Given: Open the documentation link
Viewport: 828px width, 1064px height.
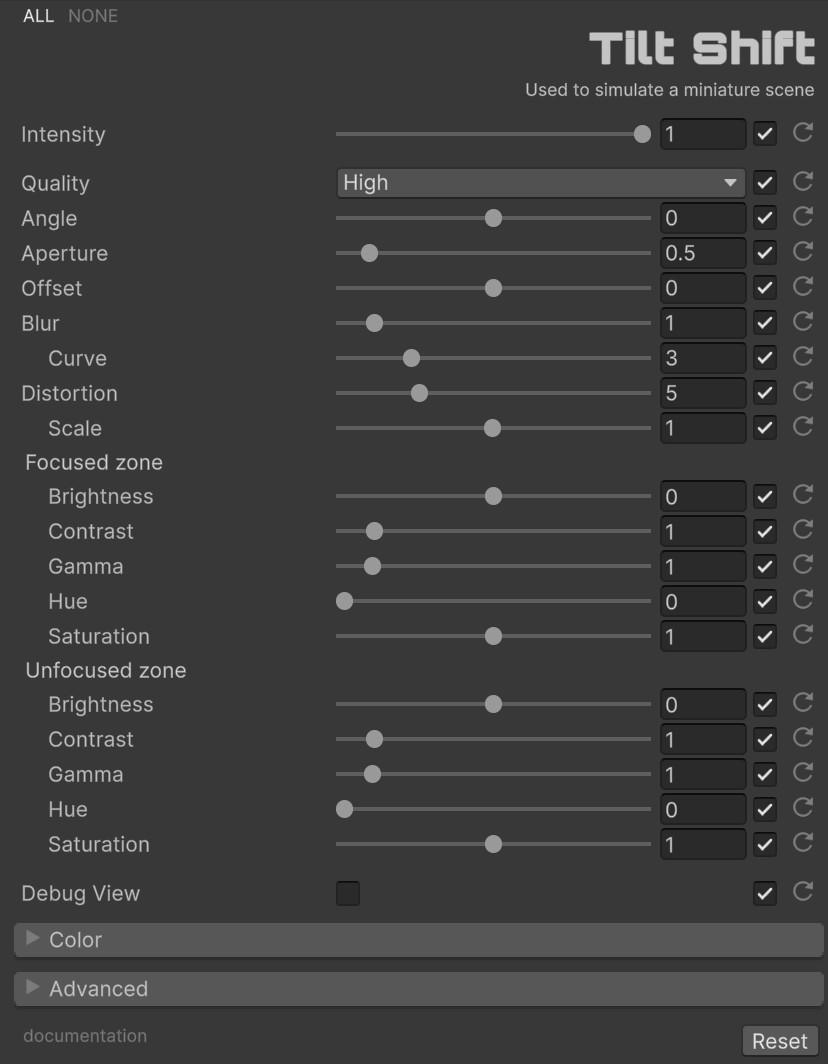Looking at the screenshot, I should click(85, 1036).
